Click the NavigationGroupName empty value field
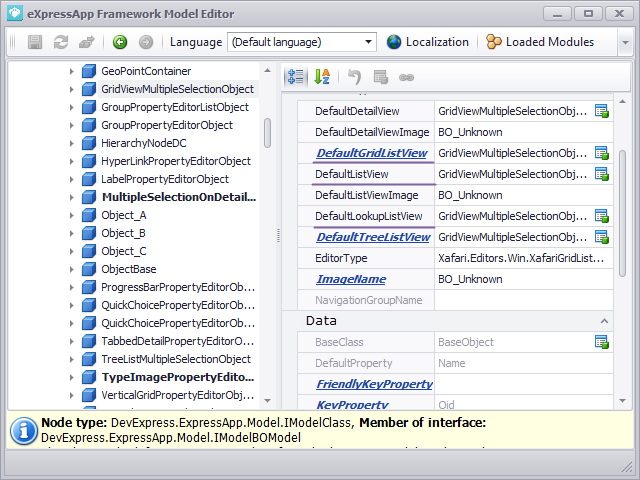 524,300
